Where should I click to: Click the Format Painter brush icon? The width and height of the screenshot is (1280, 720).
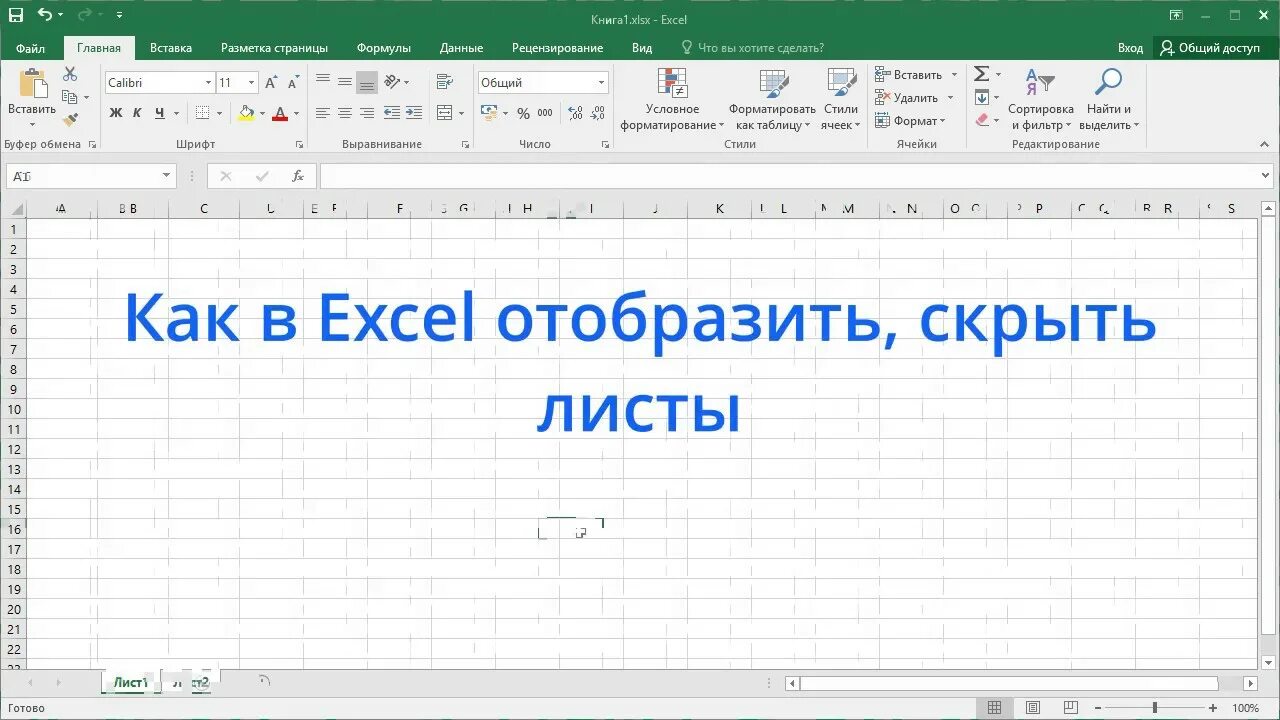[70, 119]
